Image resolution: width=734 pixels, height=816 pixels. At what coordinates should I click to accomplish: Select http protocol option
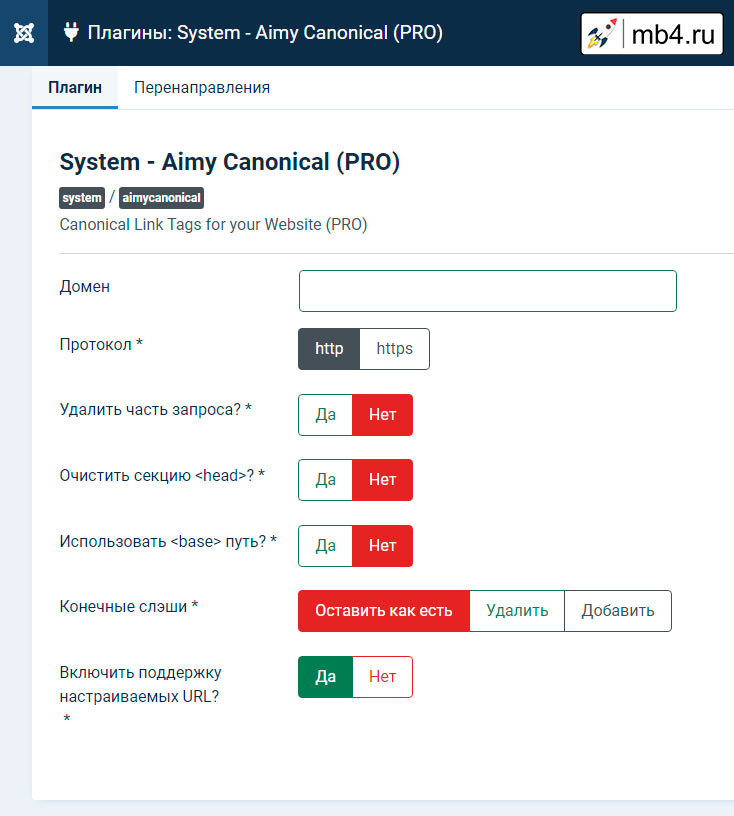tap(329, 349)
